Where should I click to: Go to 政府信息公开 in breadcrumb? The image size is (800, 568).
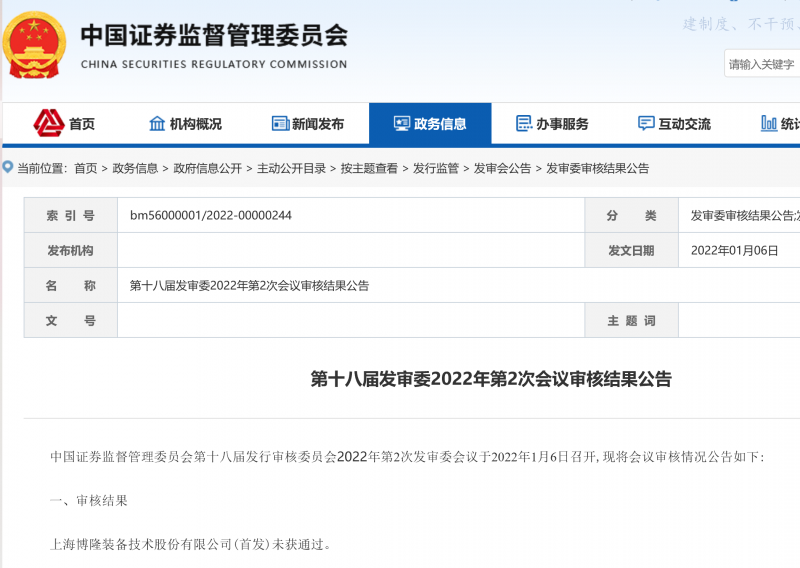[x=208, y=168]
